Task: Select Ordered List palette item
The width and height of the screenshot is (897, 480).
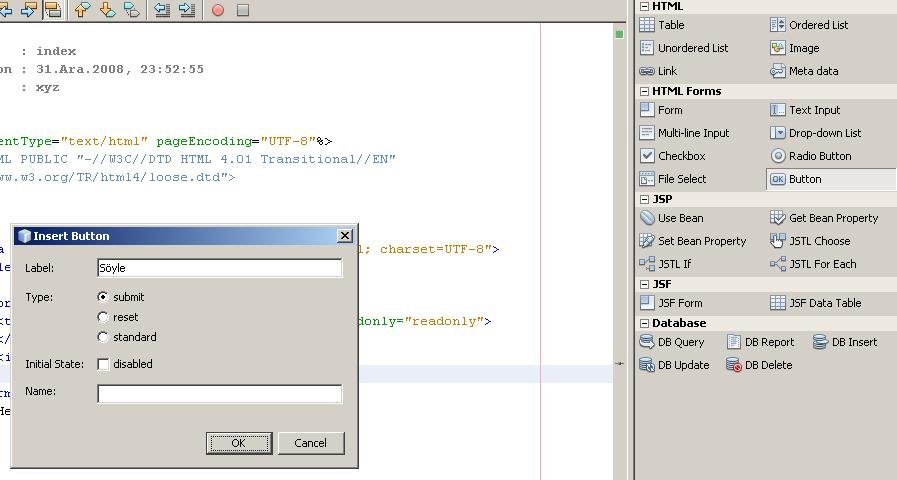Action: tap(809, 25)
